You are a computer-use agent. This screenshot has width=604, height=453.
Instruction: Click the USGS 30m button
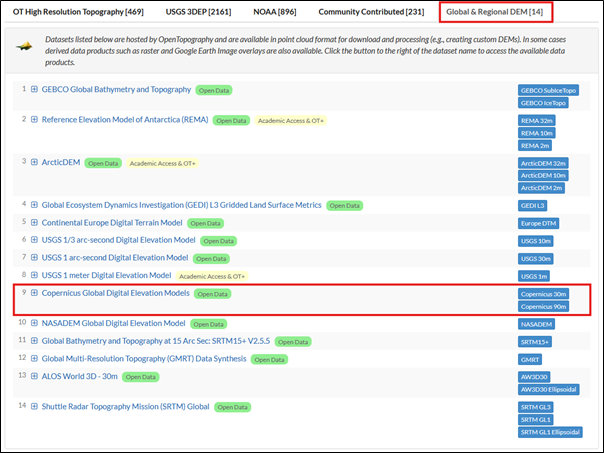[536, 258]
